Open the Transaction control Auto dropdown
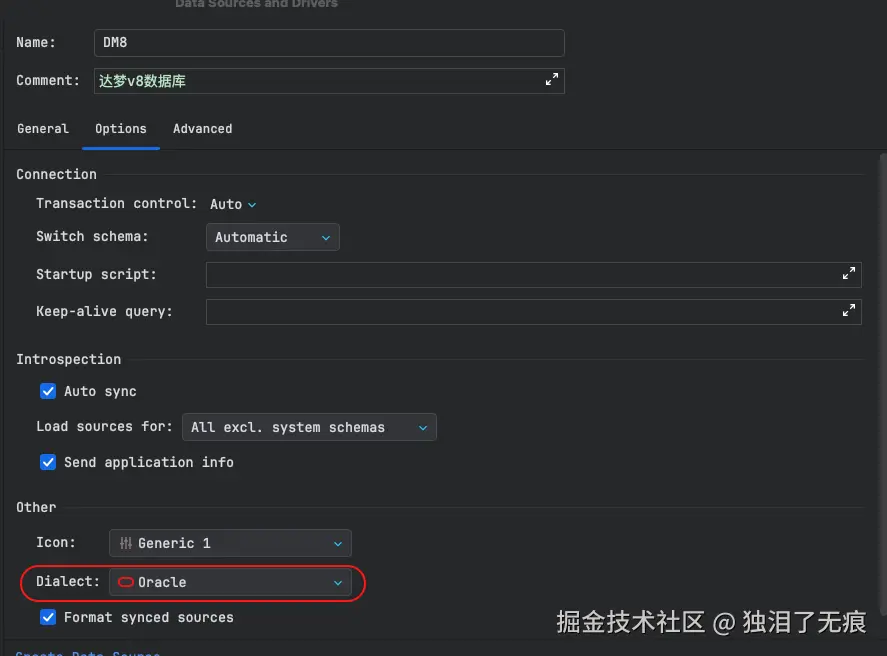Image resolution: width=887 pixels, height=656 pixels. (x=233, y=204)
